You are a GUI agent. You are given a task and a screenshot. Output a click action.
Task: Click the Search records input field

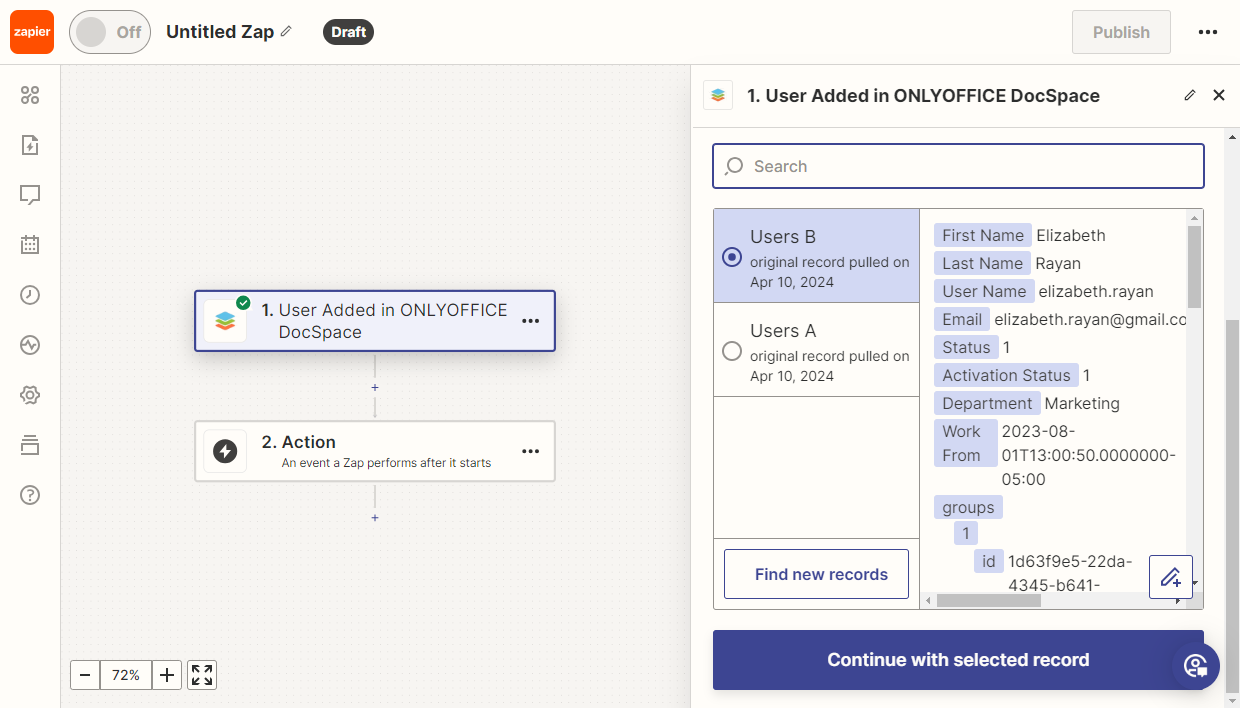point(957,167)
